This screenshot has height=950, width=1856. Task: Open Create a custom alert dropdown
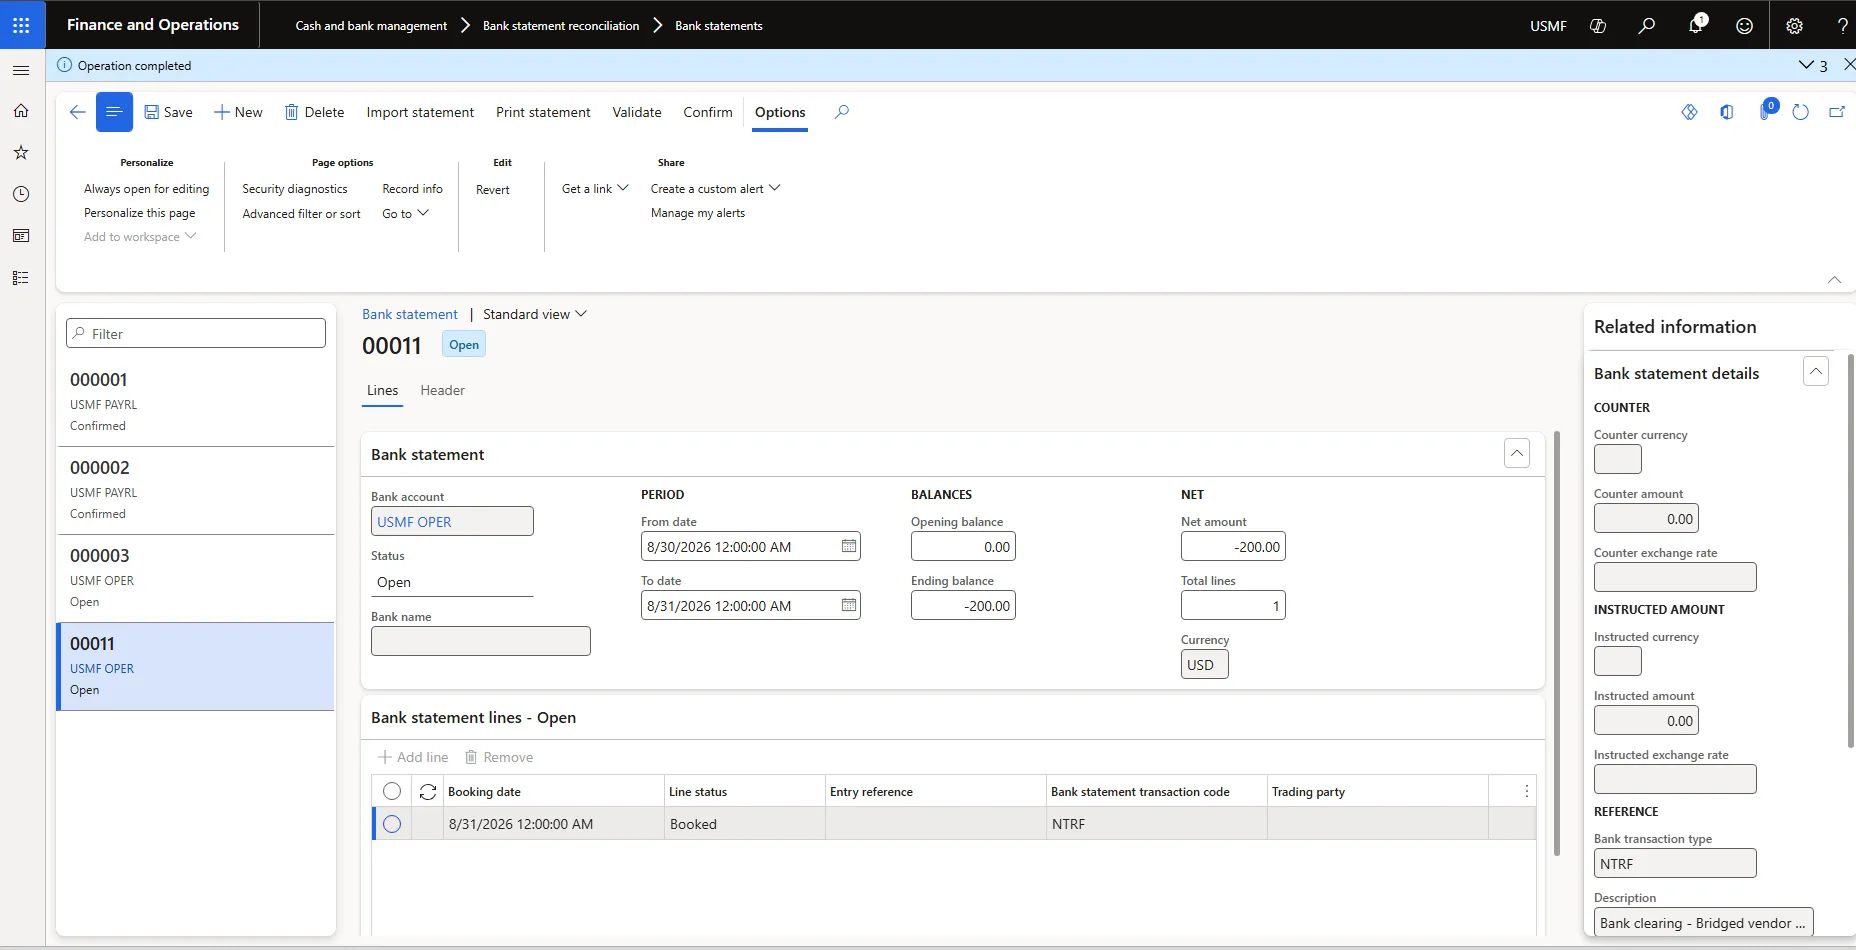(715, 188)
